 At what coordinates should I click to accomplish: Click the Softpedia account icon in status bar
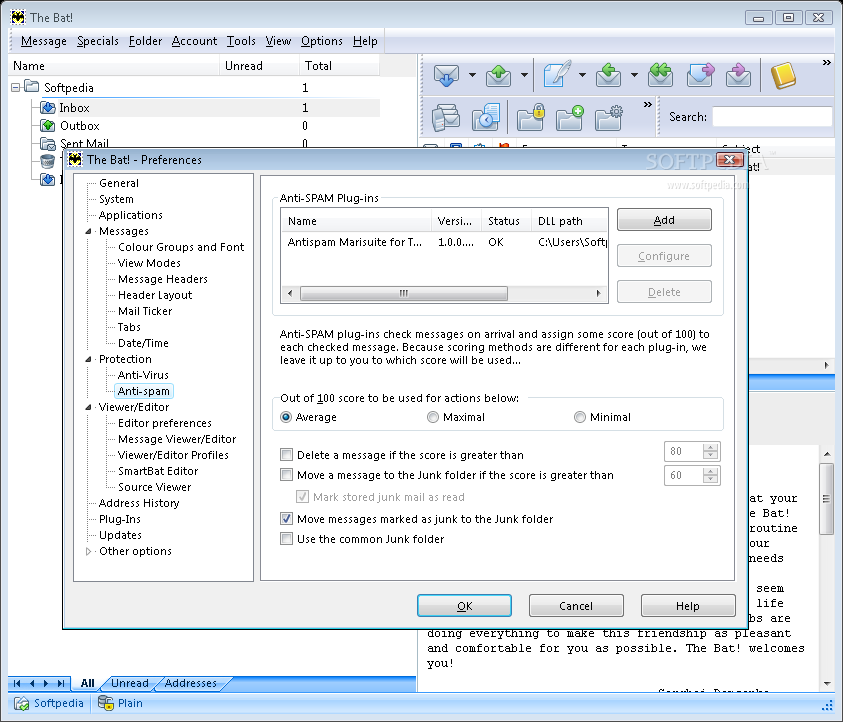pos(22,703)
